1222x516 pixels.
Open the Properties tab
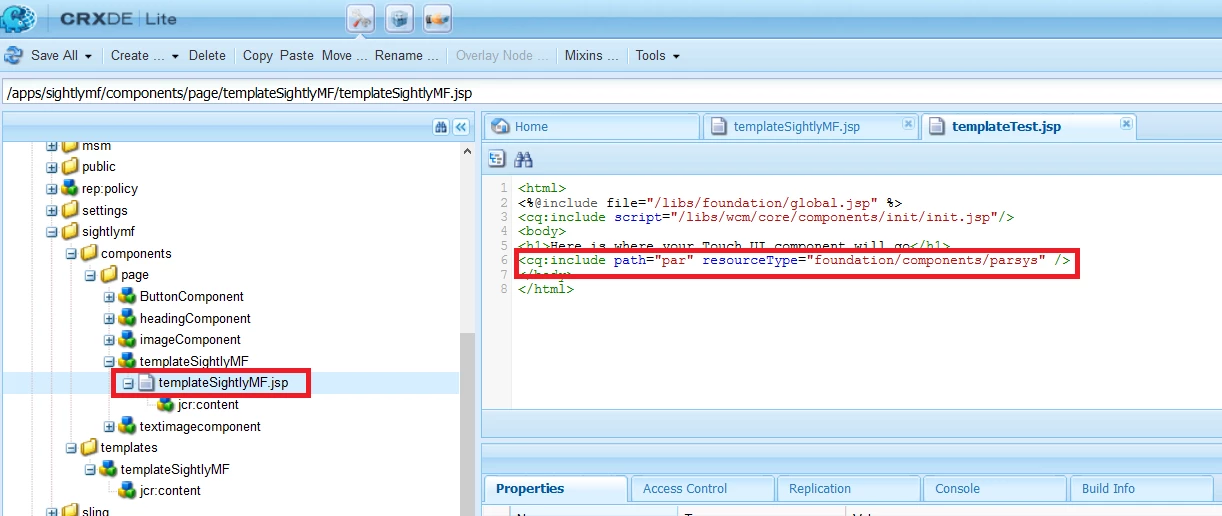pyautogui.click(x=556, y=489)
